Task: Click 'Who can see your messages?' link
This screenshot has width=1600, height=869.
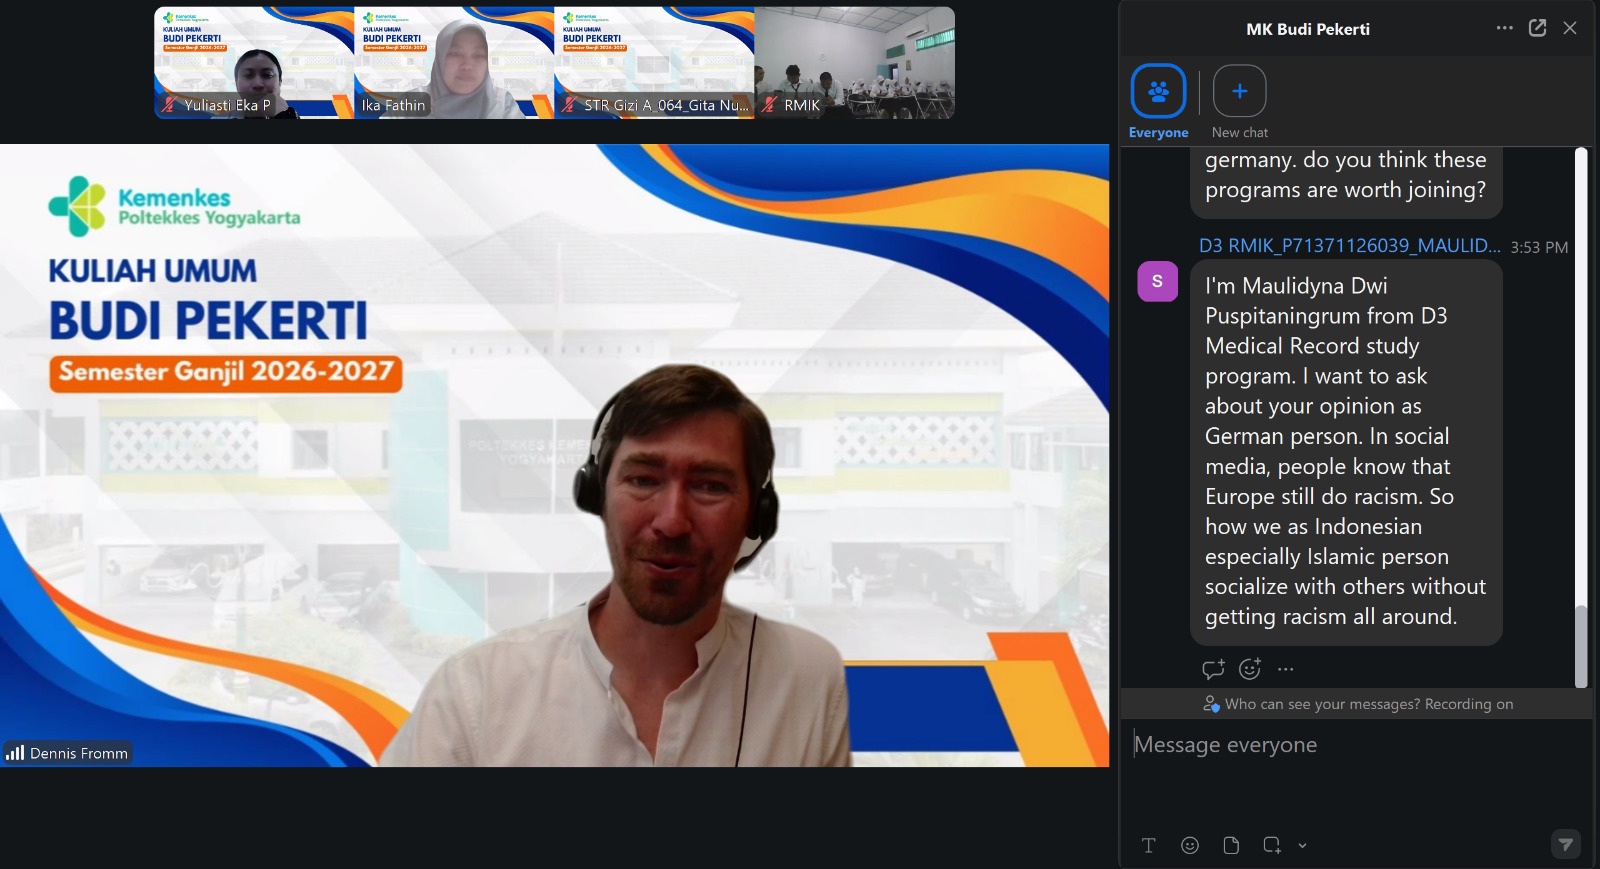Action: (x=1322, y=704)
